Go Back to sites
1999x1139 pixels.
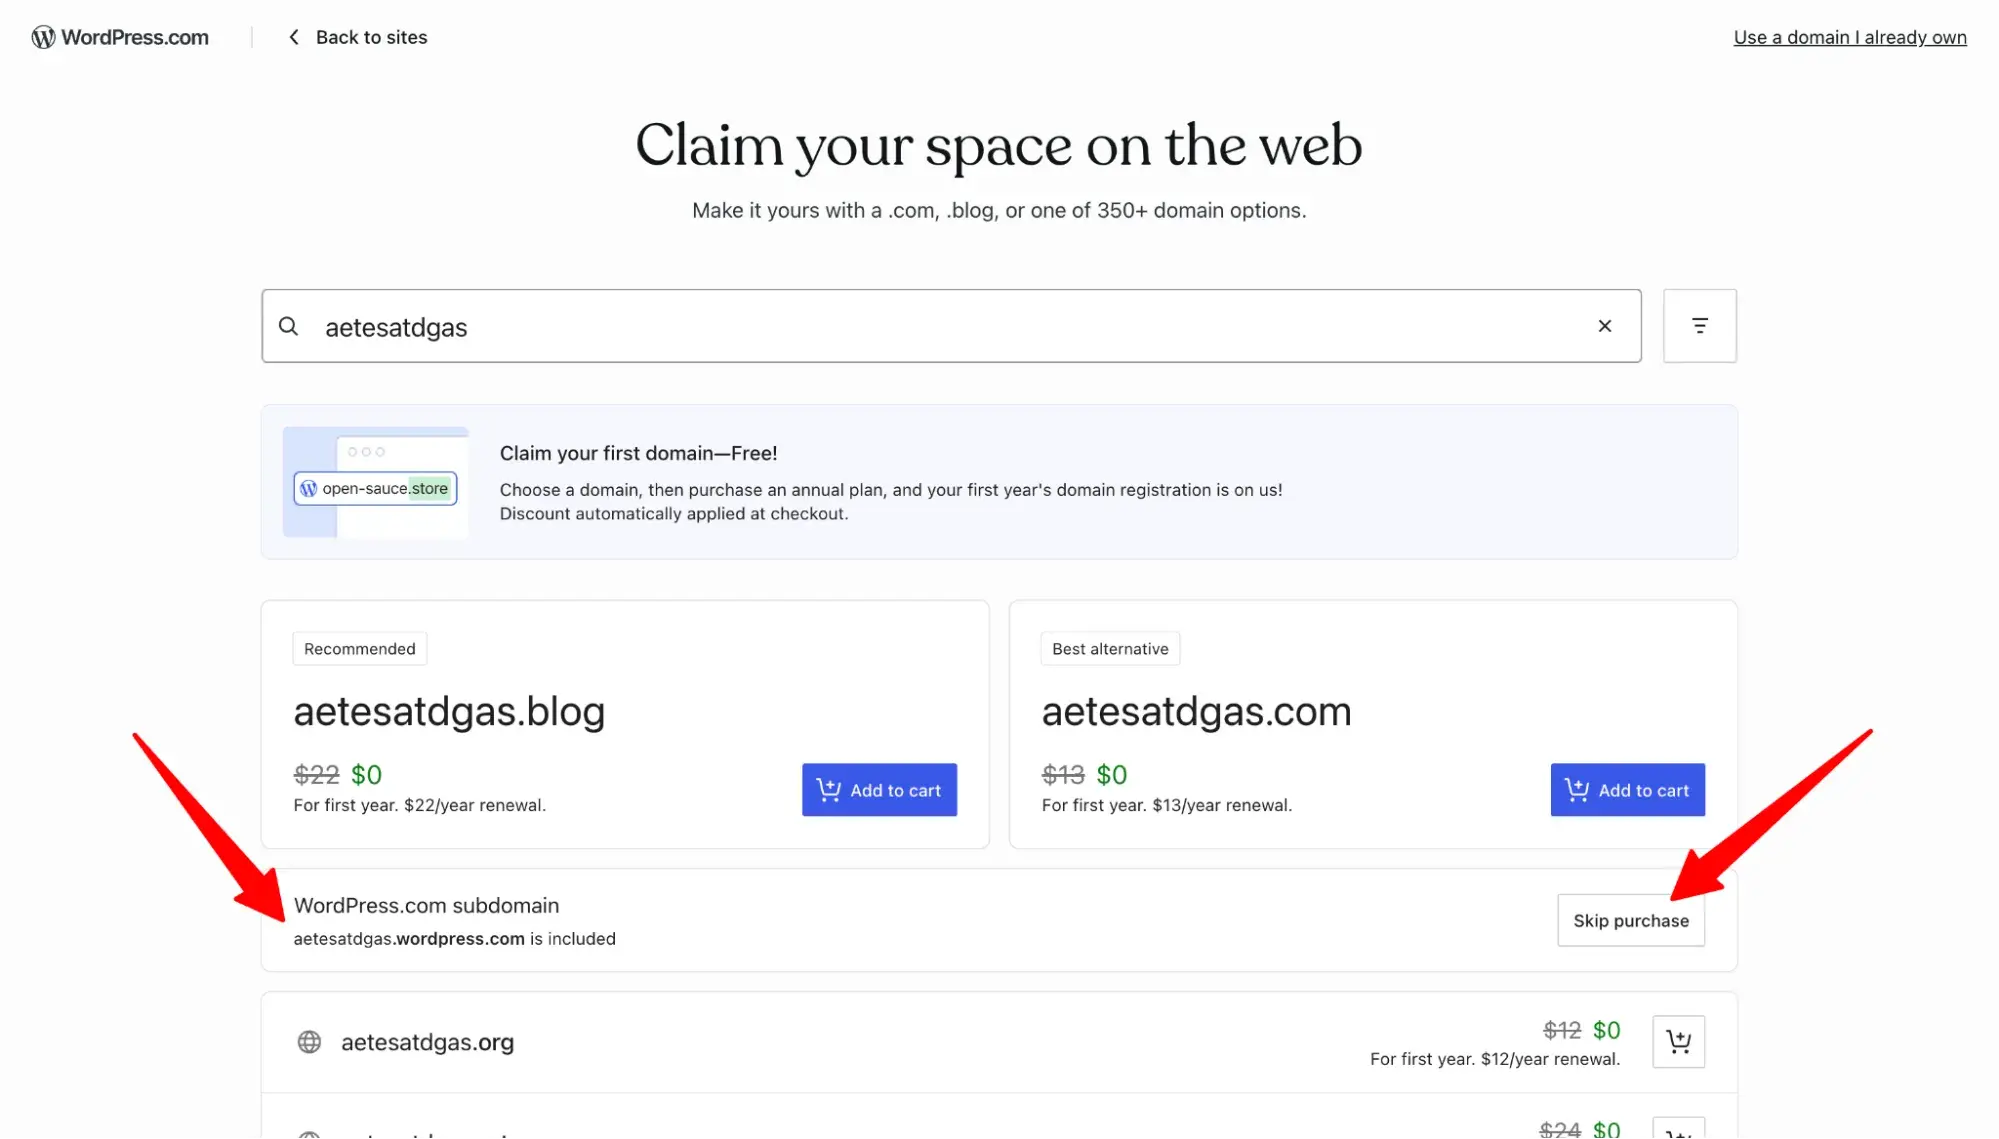(x=371, y=37)
